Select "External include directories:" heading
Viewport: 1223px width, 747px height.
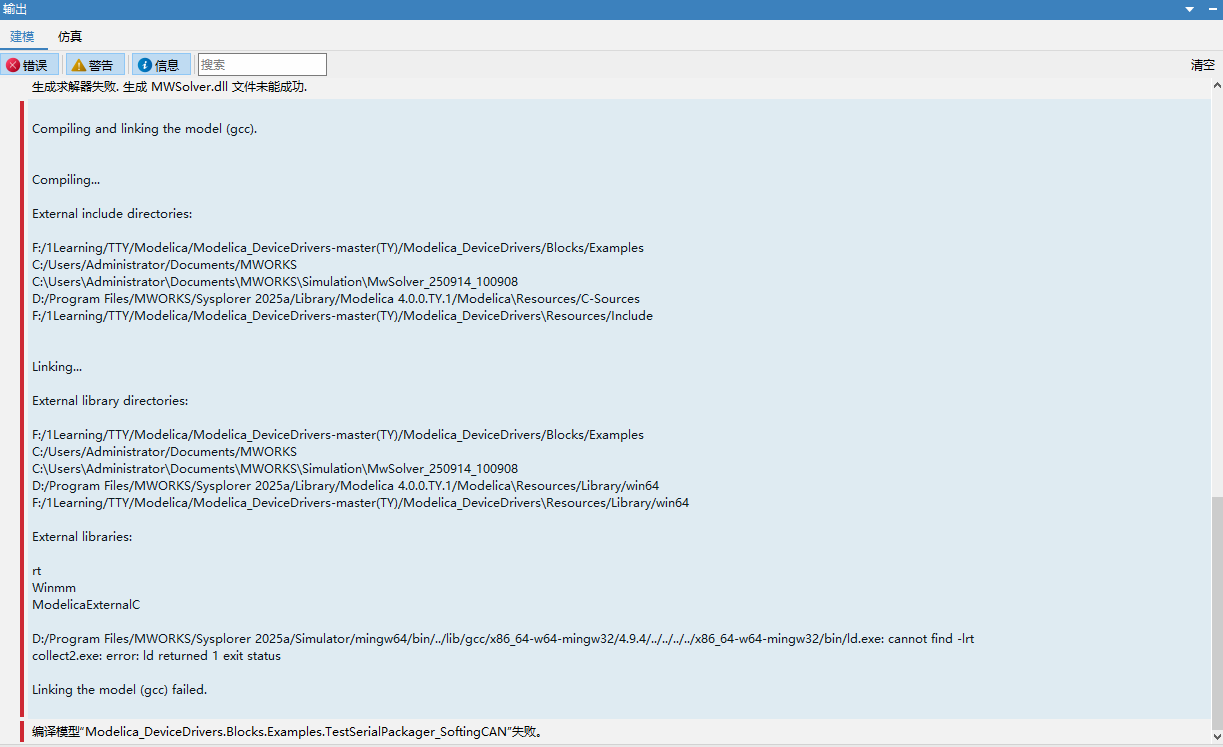(112, 214)
